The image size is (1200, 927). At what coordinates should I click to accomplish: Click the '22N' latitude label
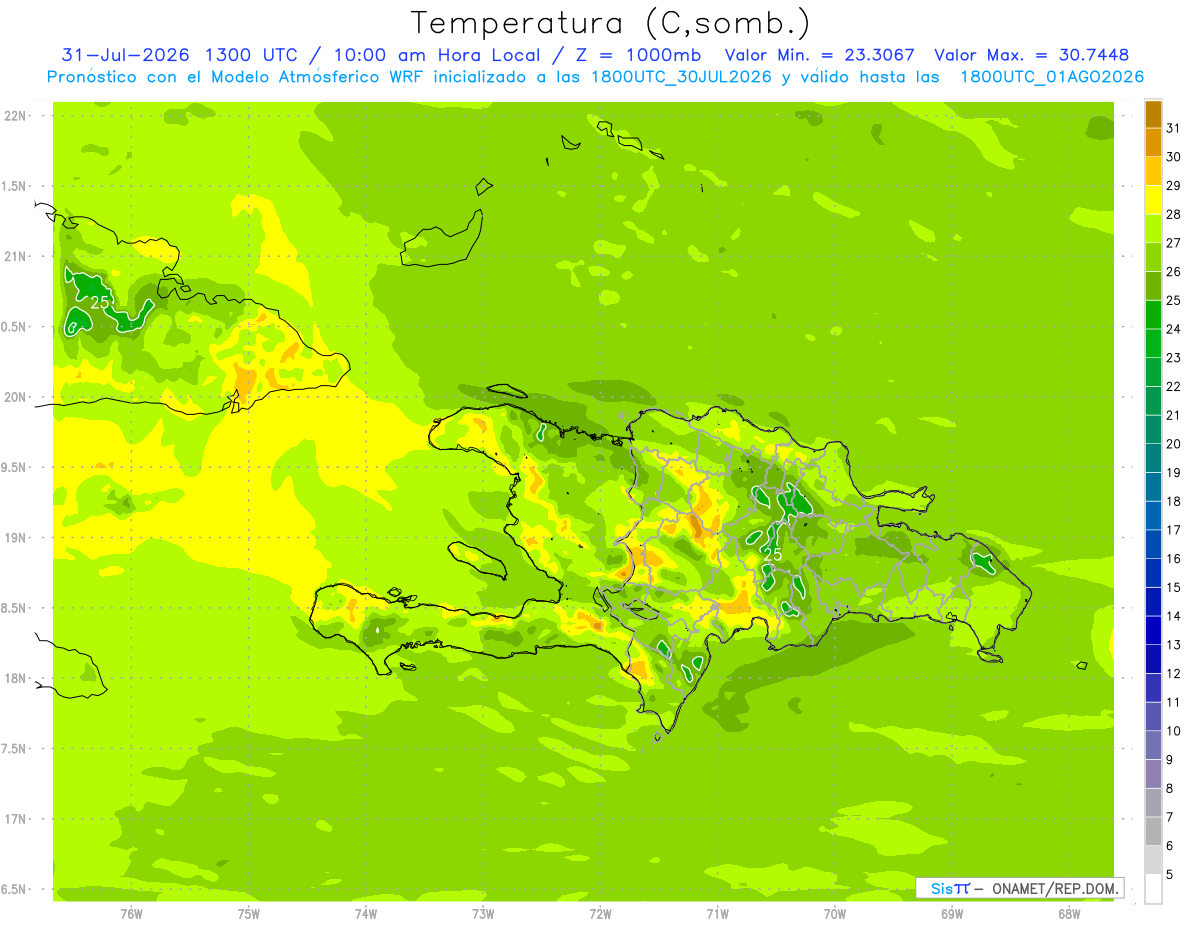point(15,115)
